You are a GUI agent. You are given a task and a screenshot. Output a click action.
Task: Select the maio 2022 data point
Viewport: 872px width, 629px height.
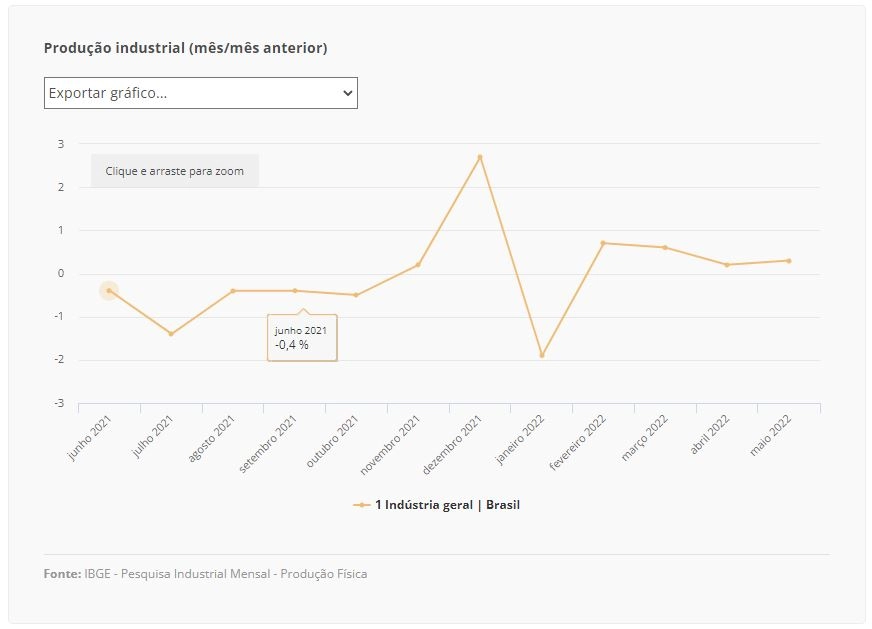click(x=789, y=260)
